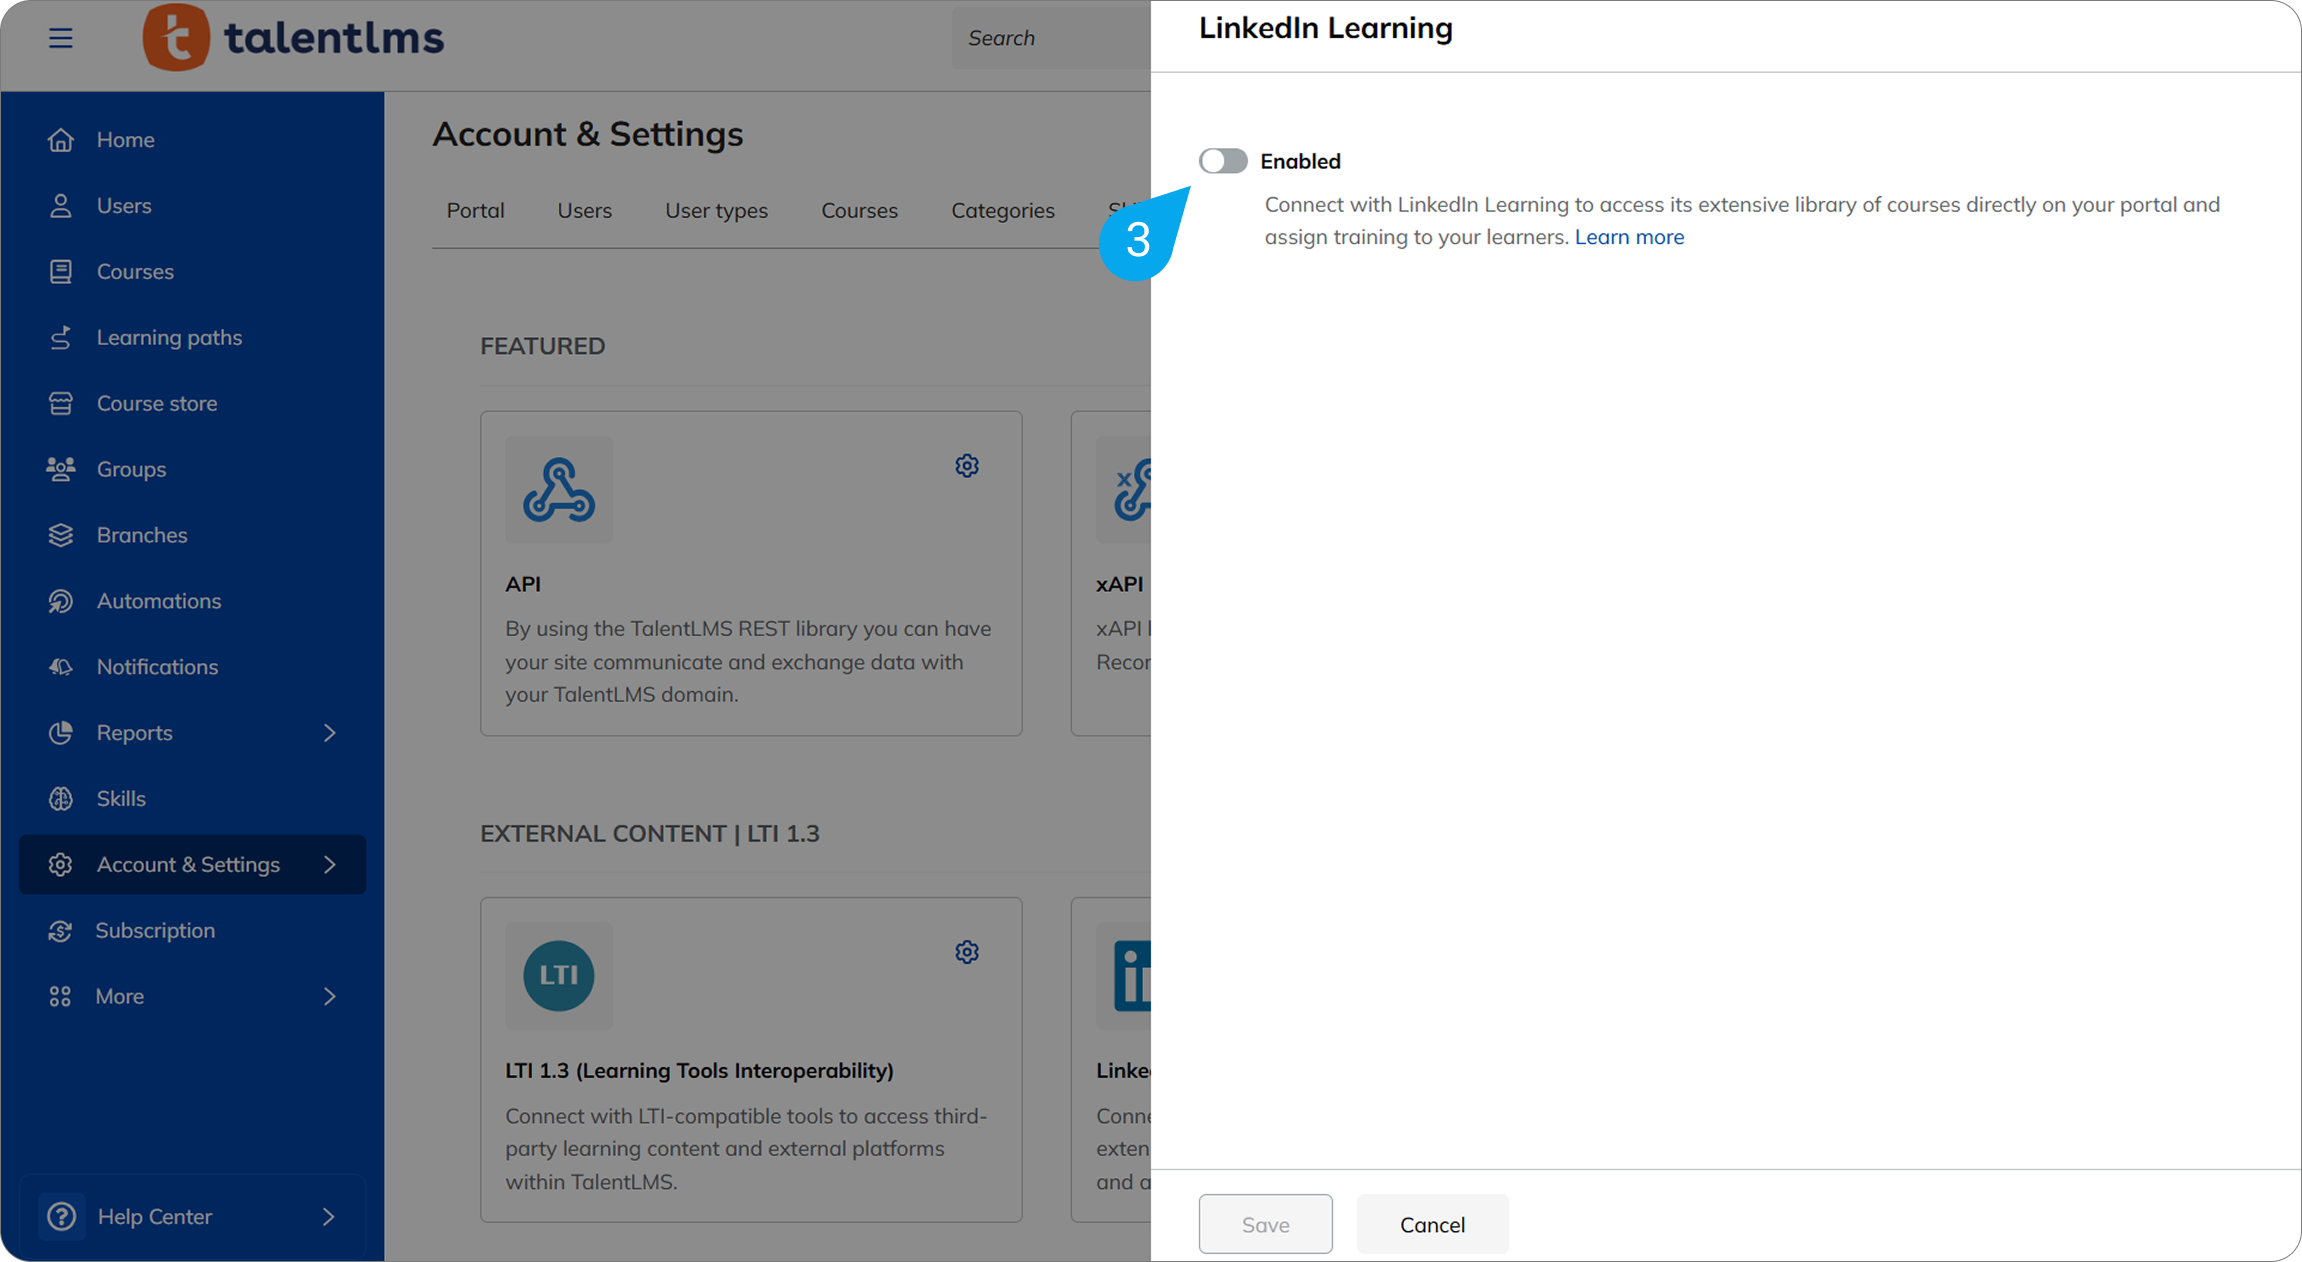Click the Home sidebar icon
The image size is (2302, 1262).
[x=61, y=140]
